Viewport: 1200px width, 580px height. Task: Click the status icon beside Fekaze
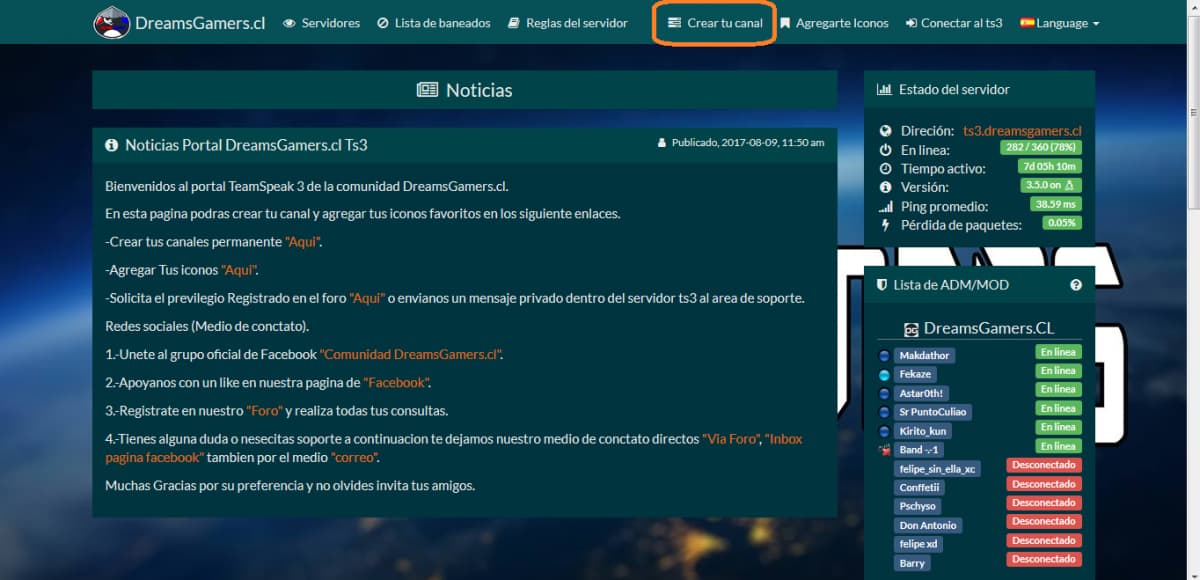[884, 374]
